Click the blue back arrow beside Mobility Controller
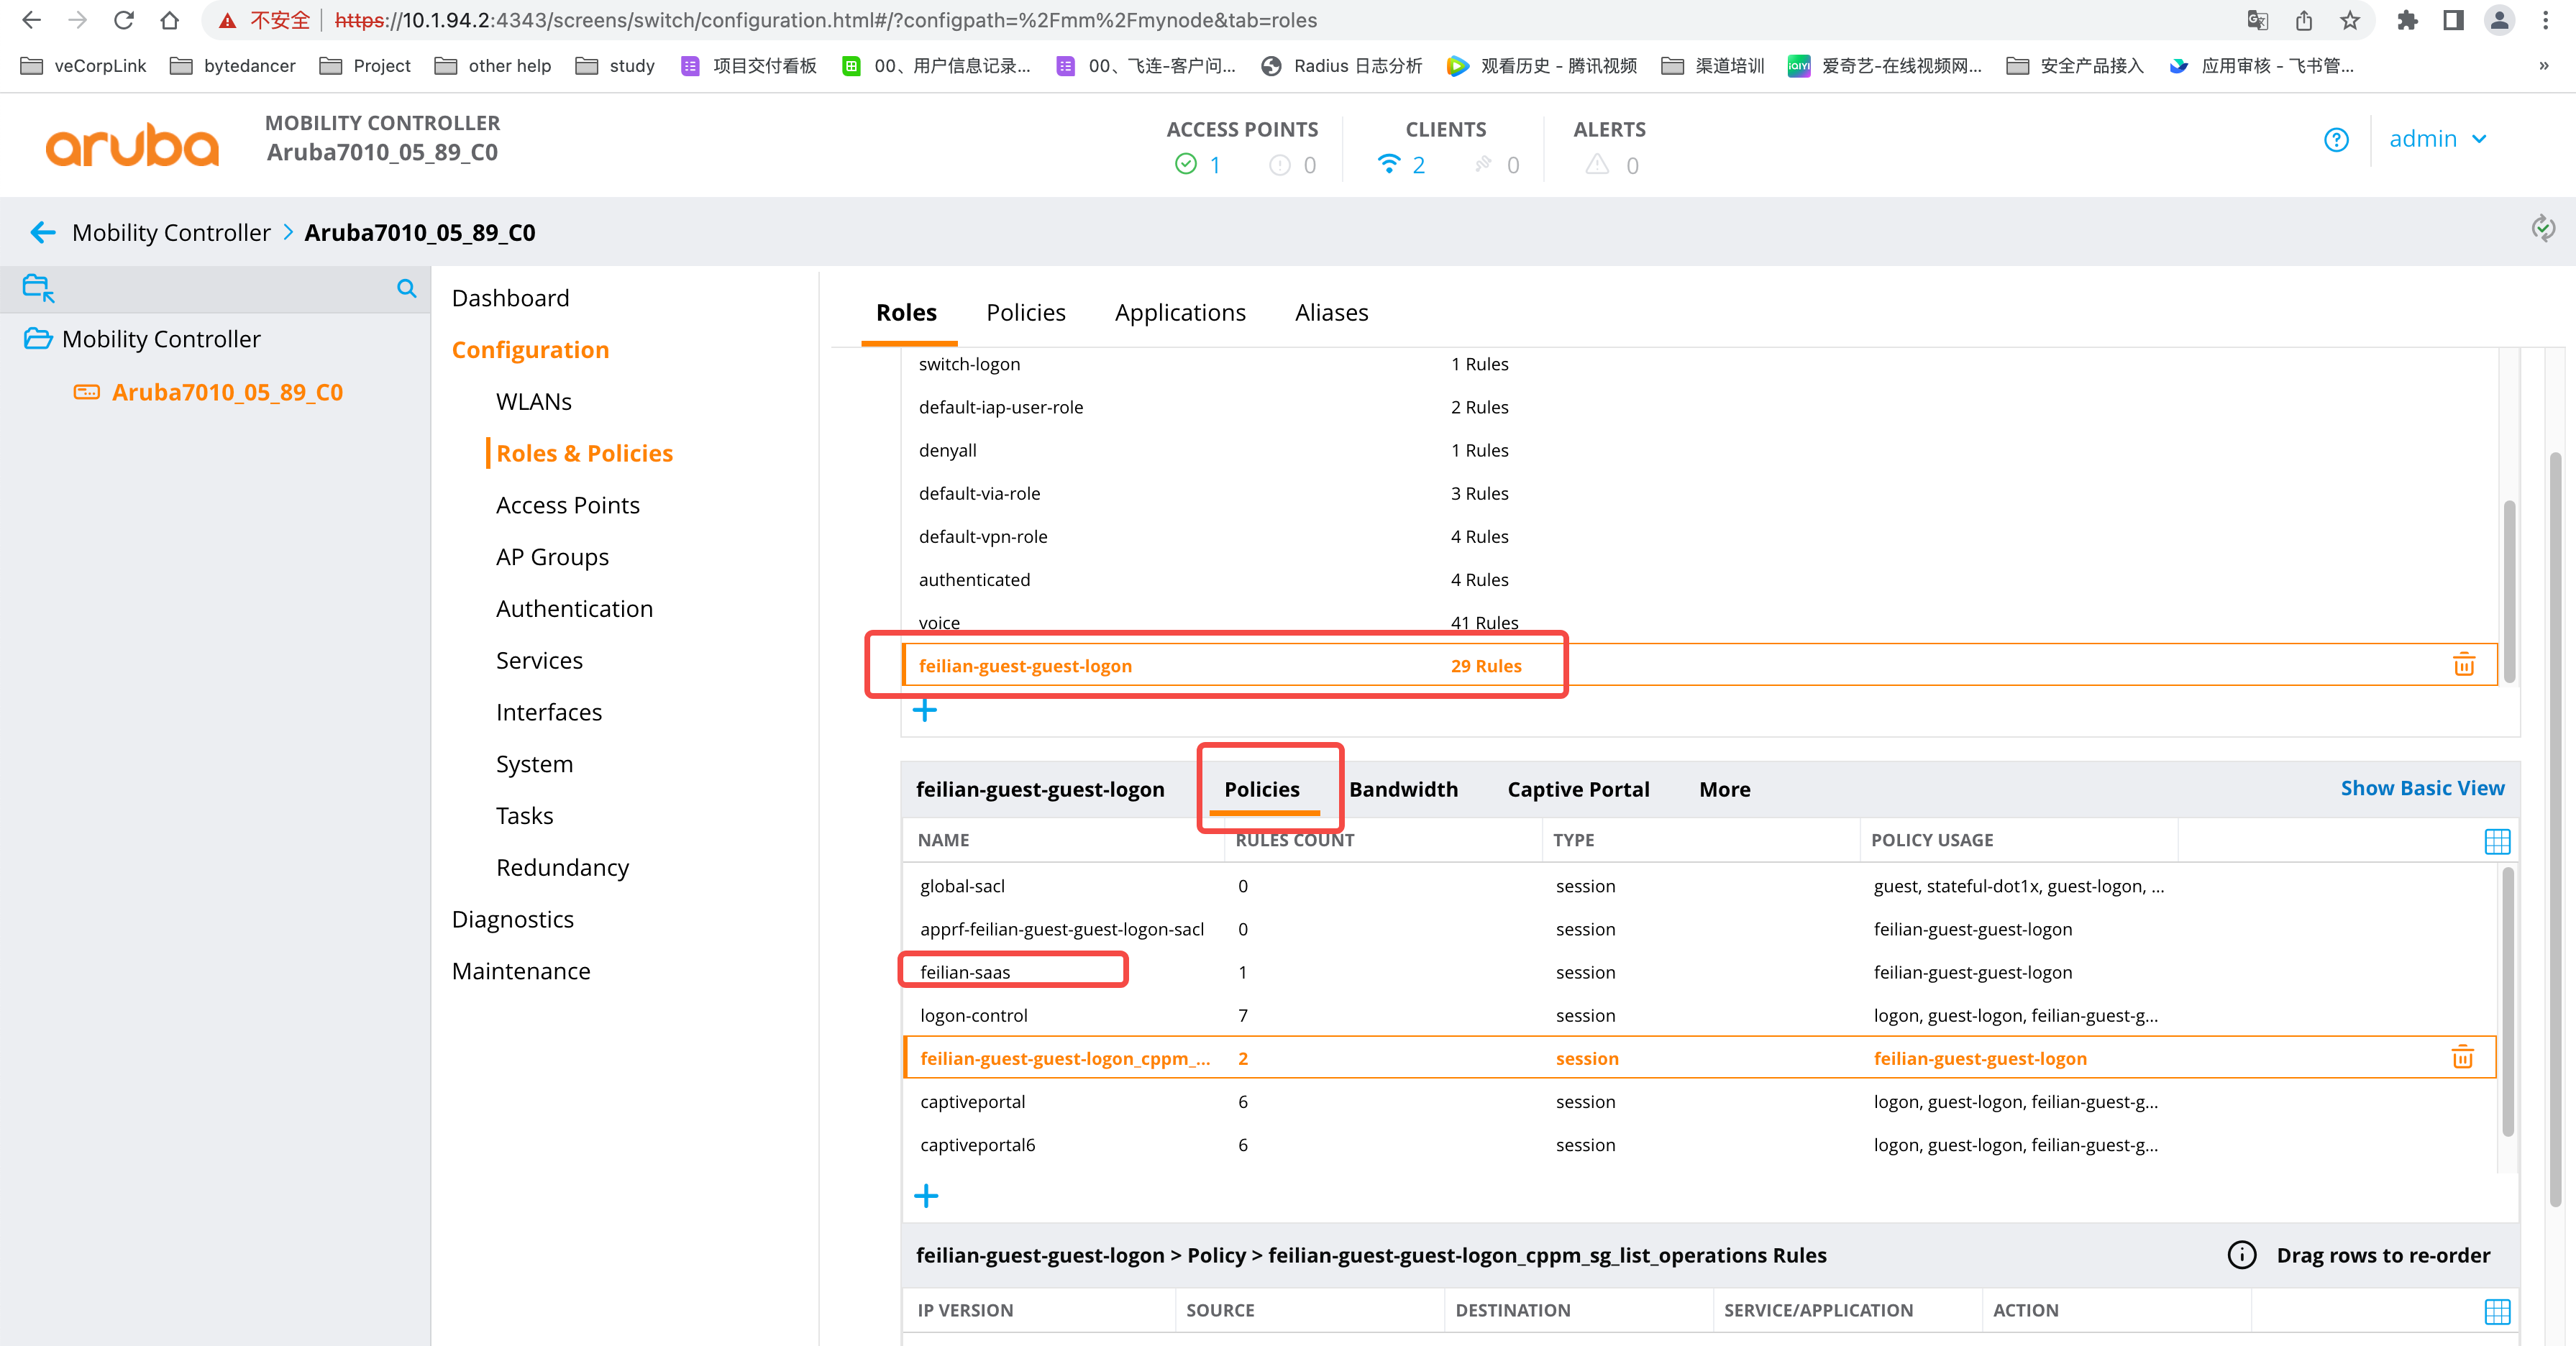The height and width of the screenshot is (1346, 2576). [43, 233]
